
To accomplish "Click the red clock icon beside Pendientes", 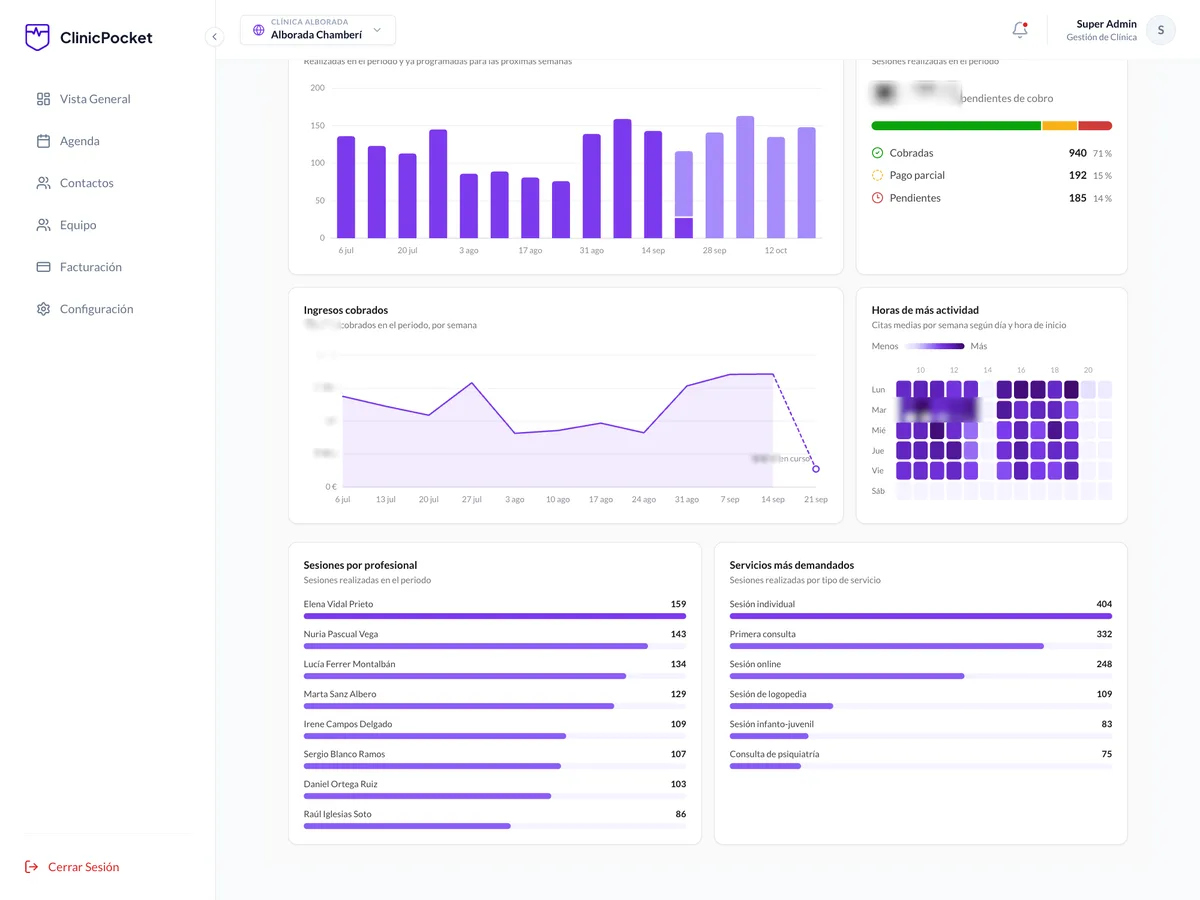I will coord(878,198).
